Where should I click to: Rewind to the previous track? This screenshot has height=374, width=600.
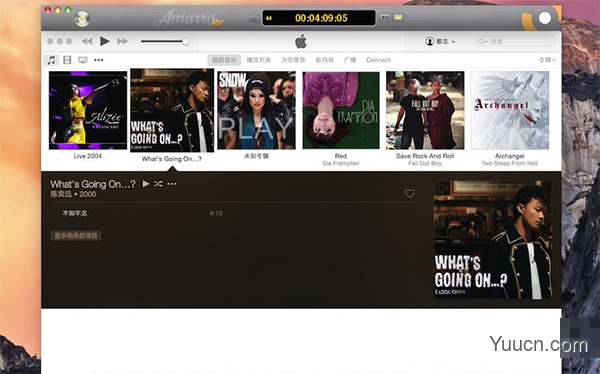click(x=87, y=41)
